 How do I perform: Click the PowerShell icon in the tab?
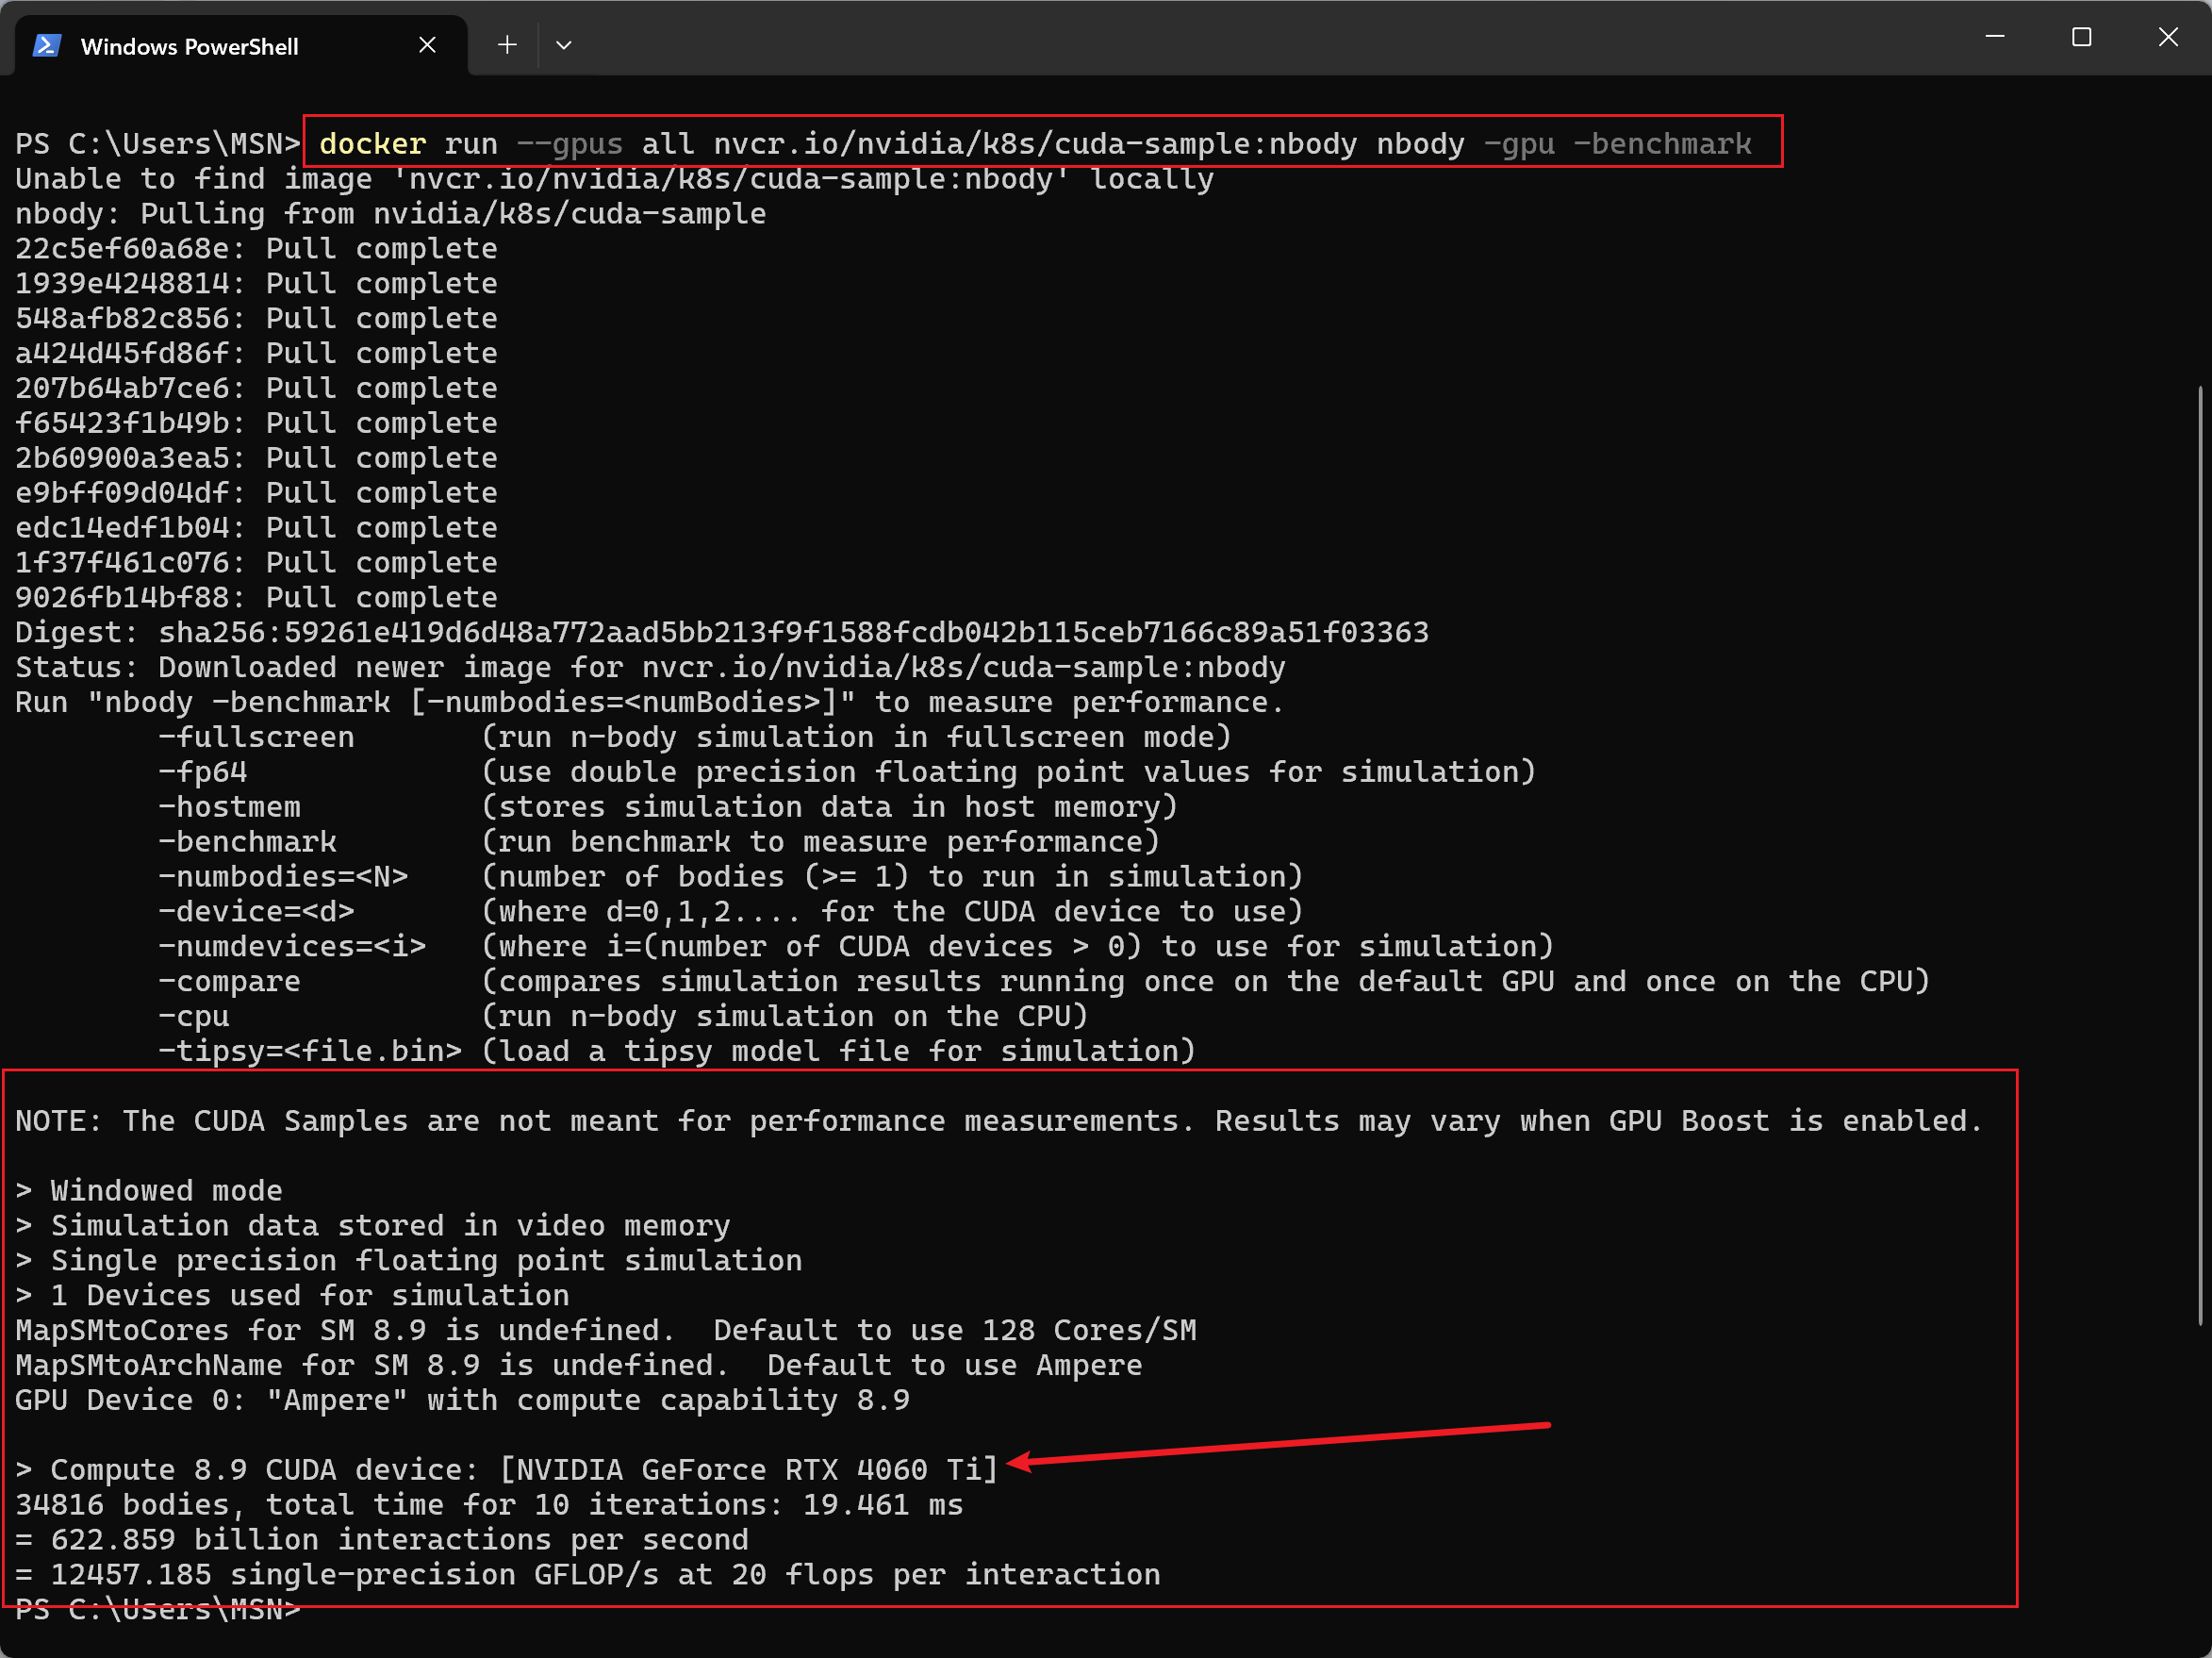click(47, 46)
